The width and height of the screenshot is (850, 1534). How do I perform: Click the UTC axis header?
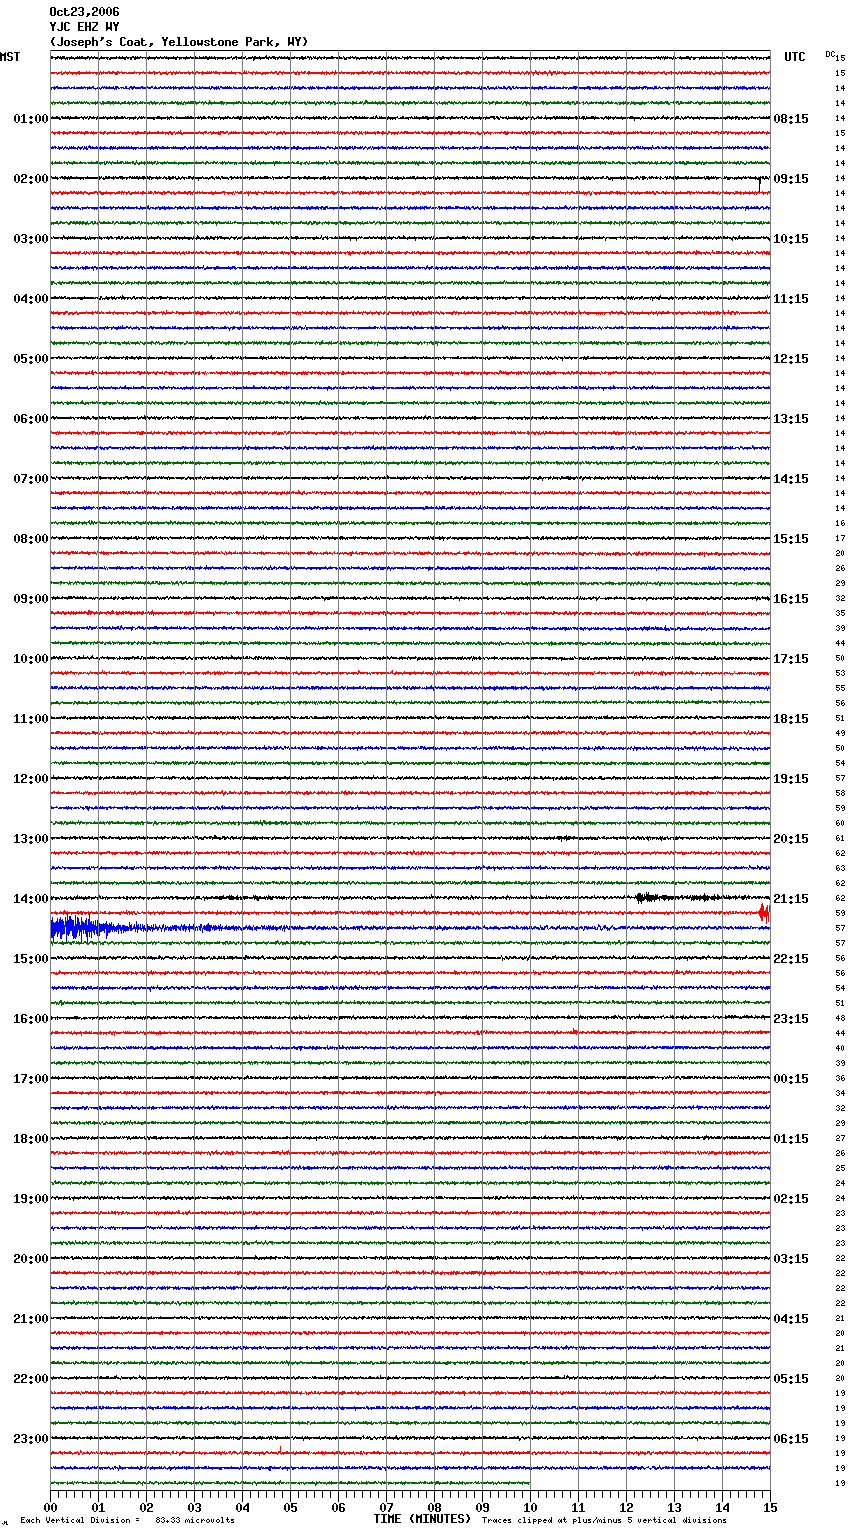(795, 57)
